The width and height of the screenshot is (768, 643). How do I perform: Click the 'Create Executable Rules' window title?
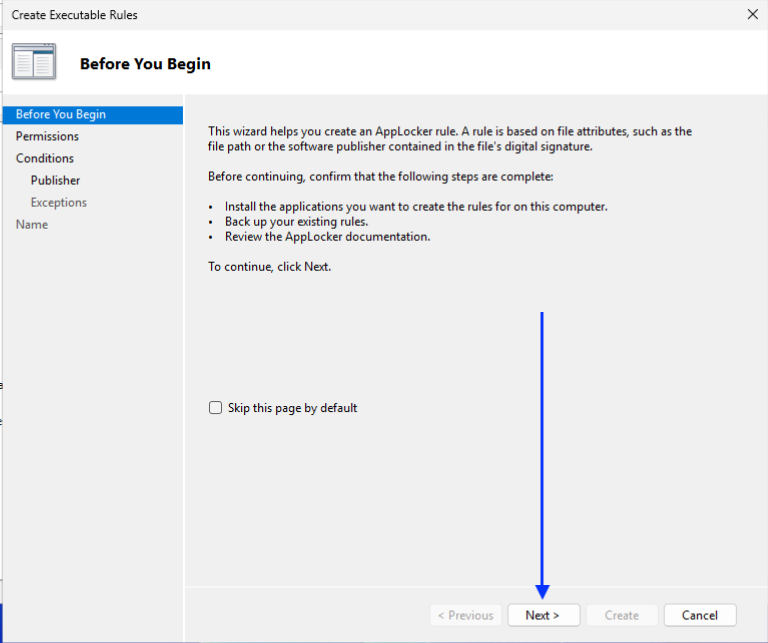pos(74,15)
